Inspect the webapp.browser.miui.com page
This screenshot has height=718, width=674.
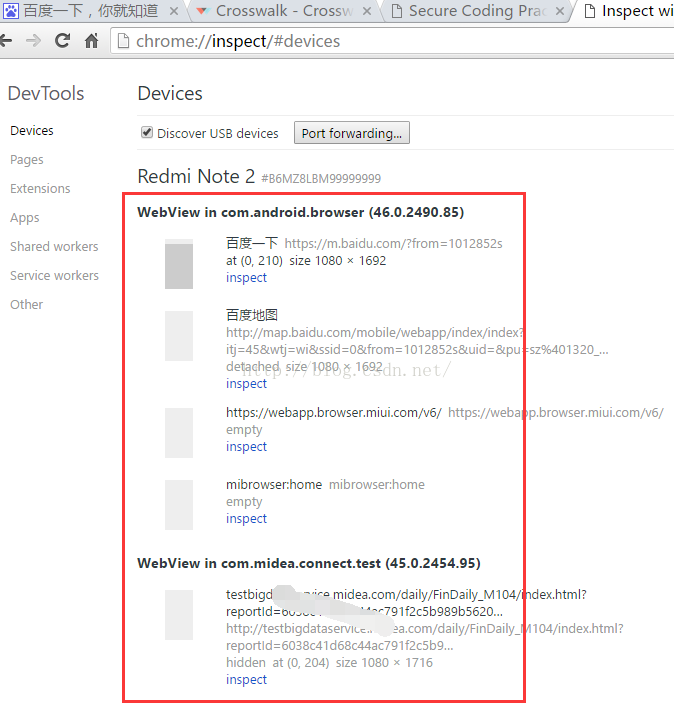[246, 446]
